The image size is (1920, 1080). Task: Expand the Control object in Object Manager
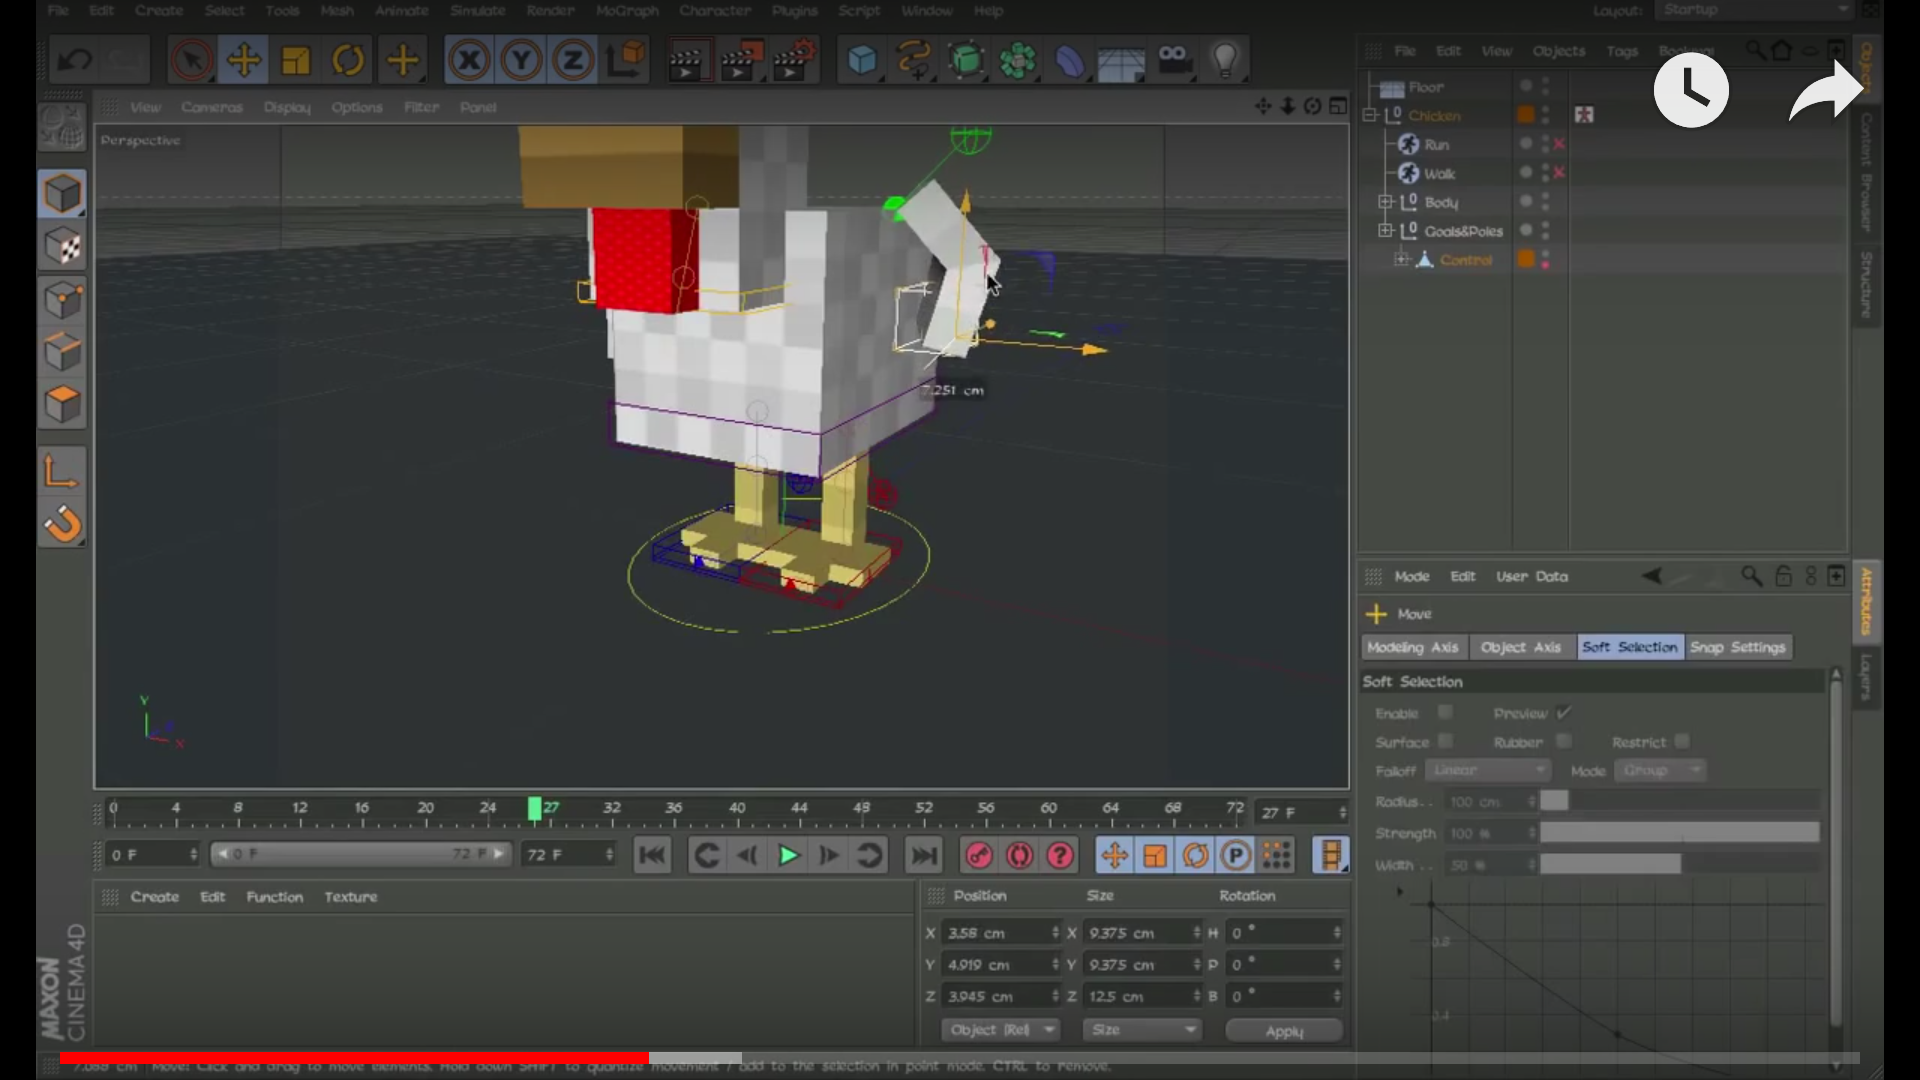[x=1401, y=260]
